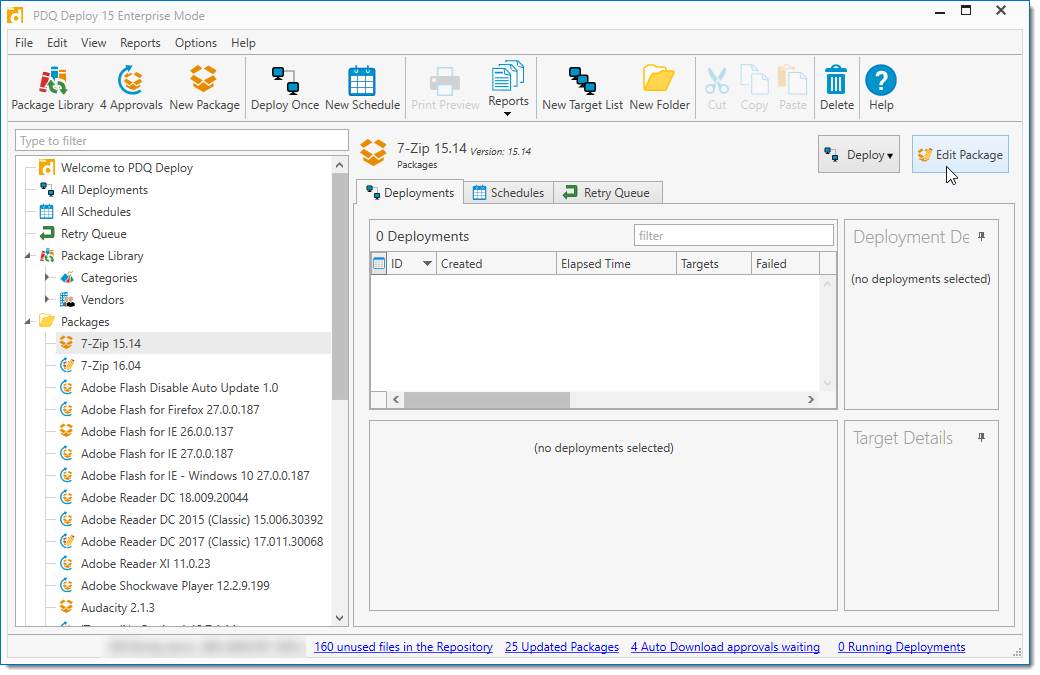
Task: Open the Reports toolbar dropdown
Action: pos(508,88)
